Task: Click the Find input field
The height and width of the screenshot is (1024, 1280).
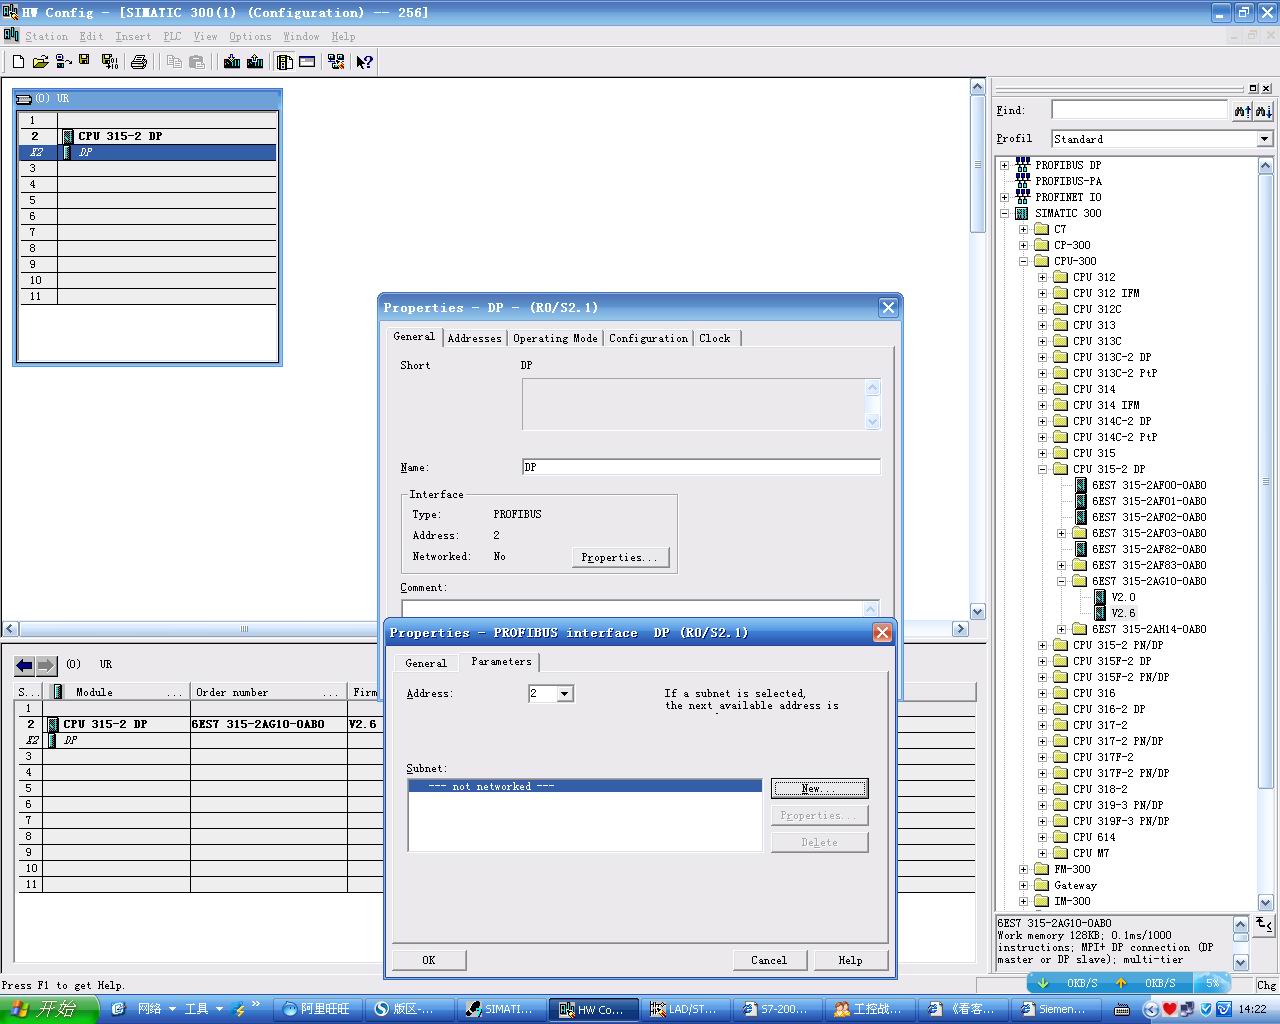Action: 1139,111
